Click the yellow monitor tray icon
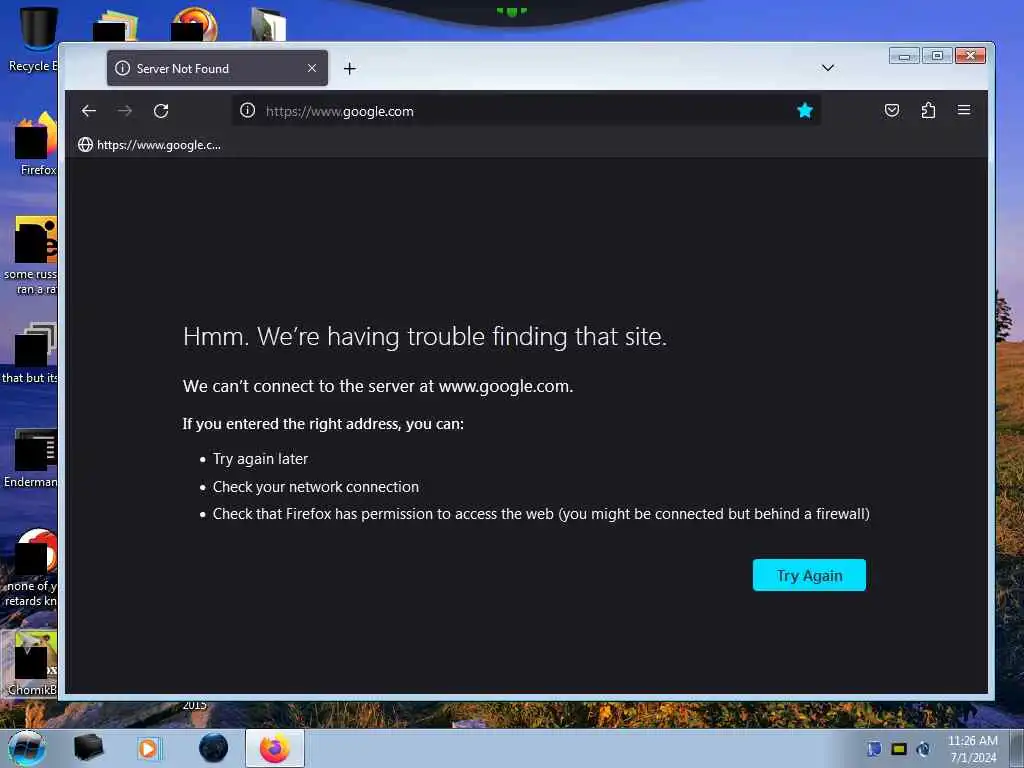1024x768 pixels. [x=899, y=749]
